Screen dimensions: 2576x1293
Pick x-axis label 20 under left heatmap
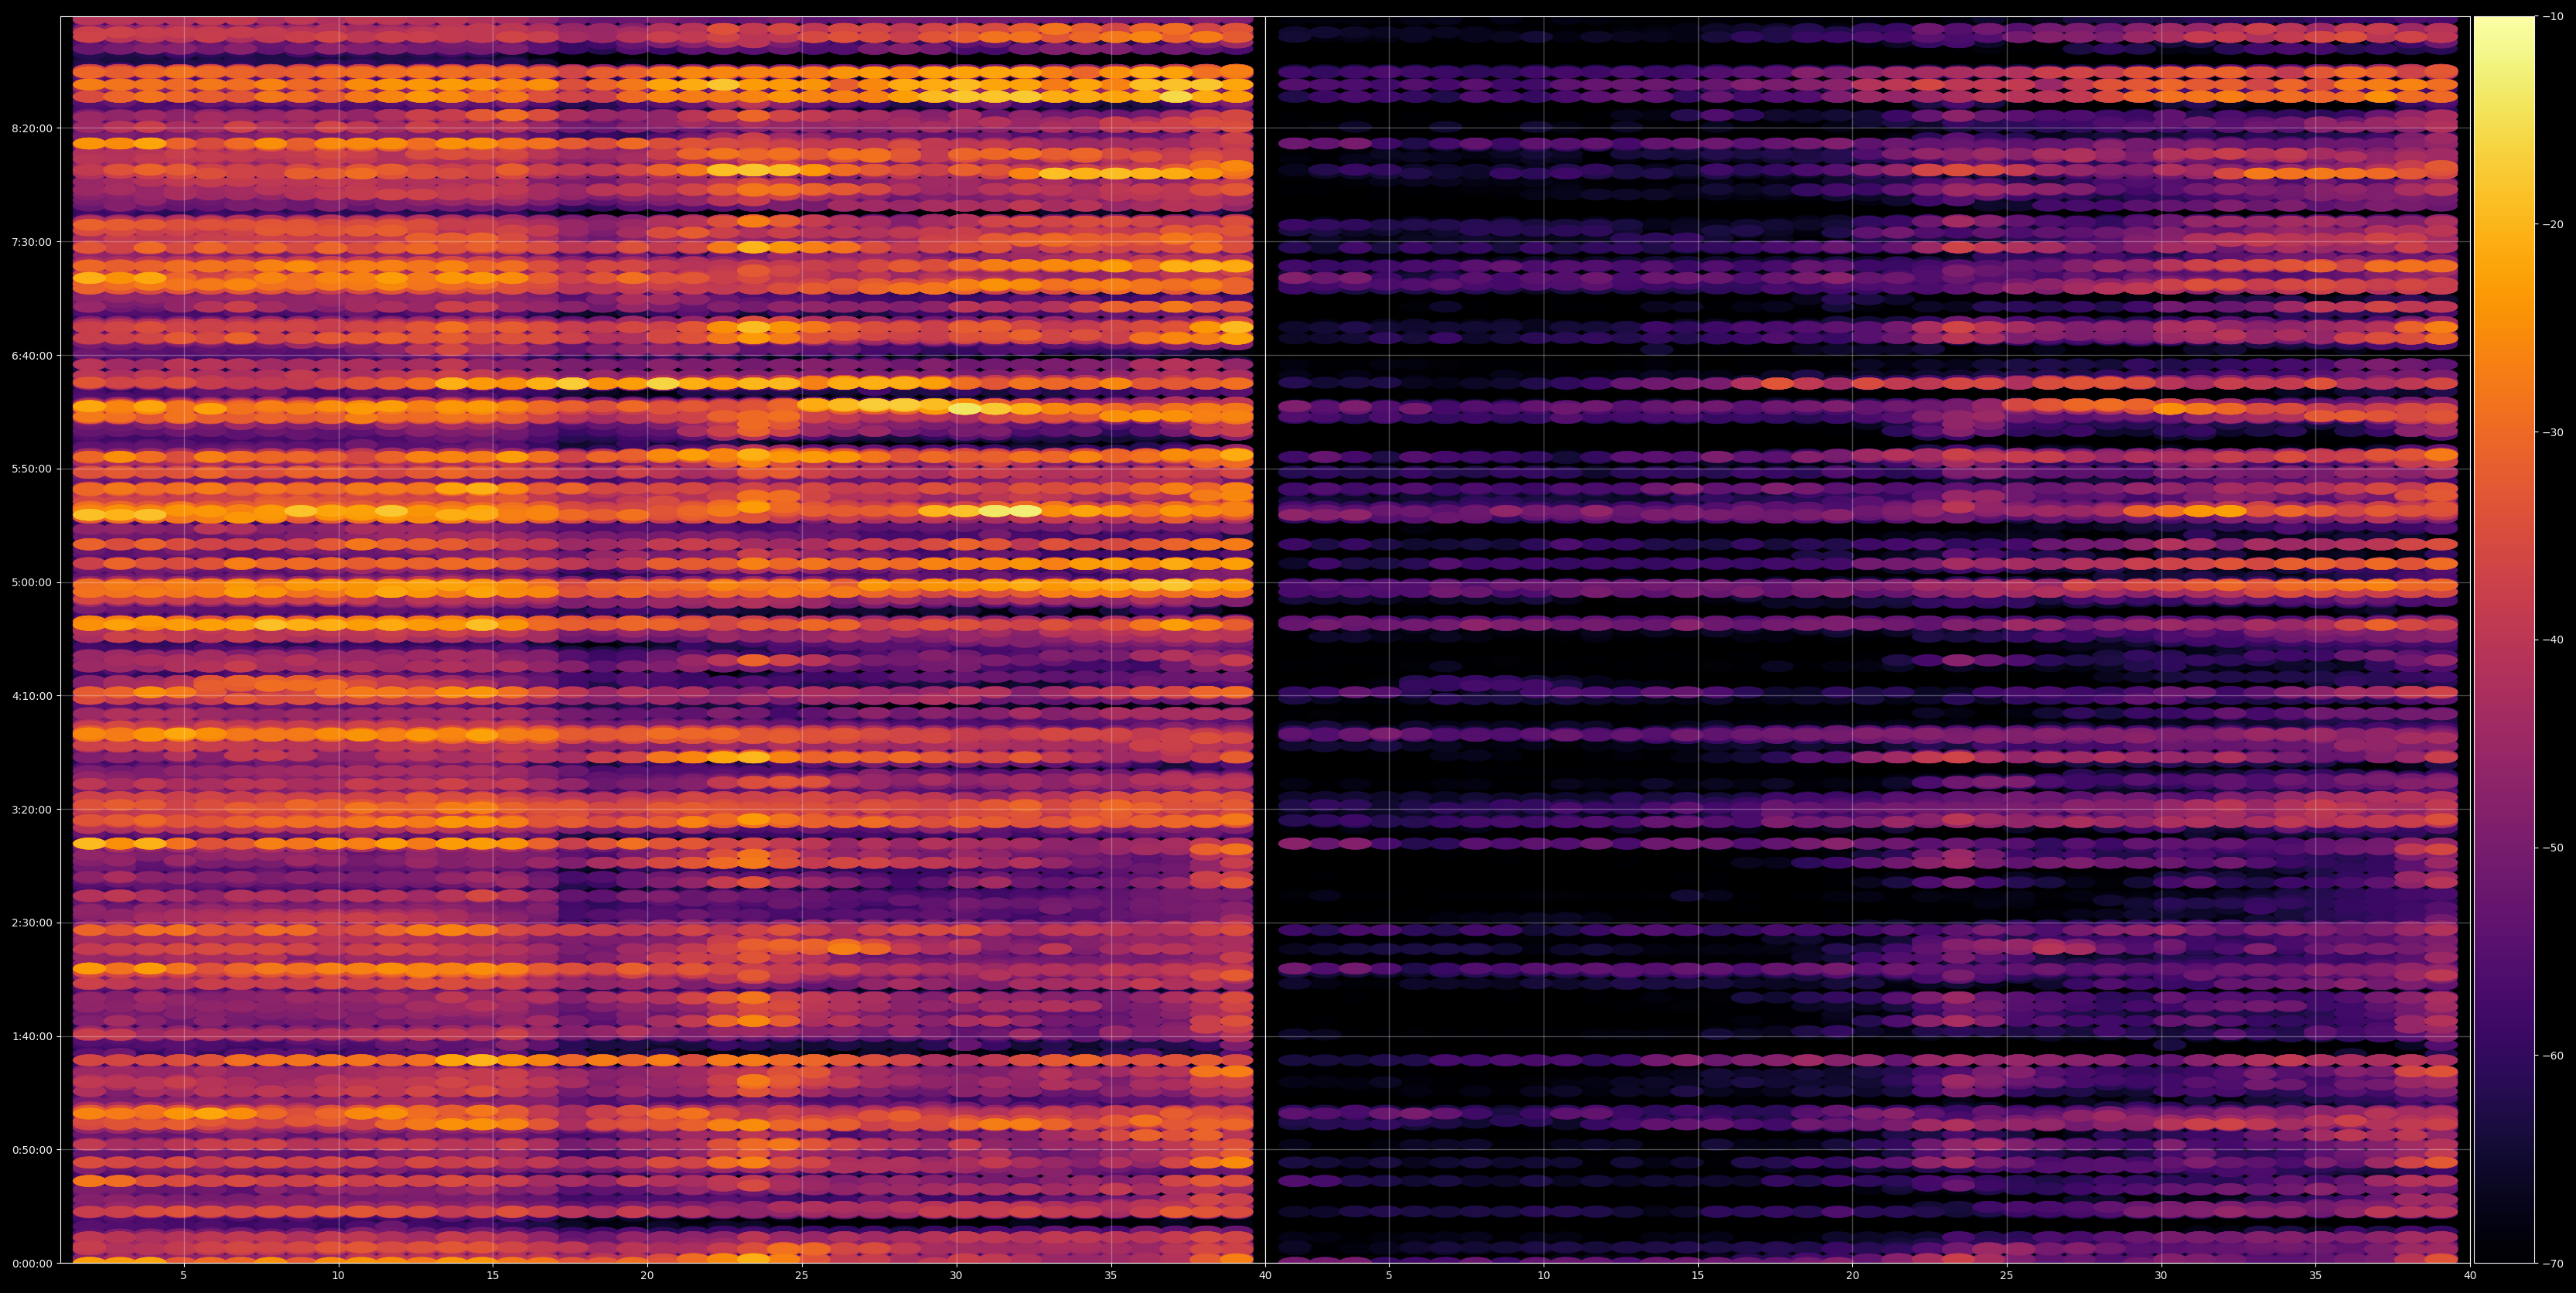coord(647,1276)
